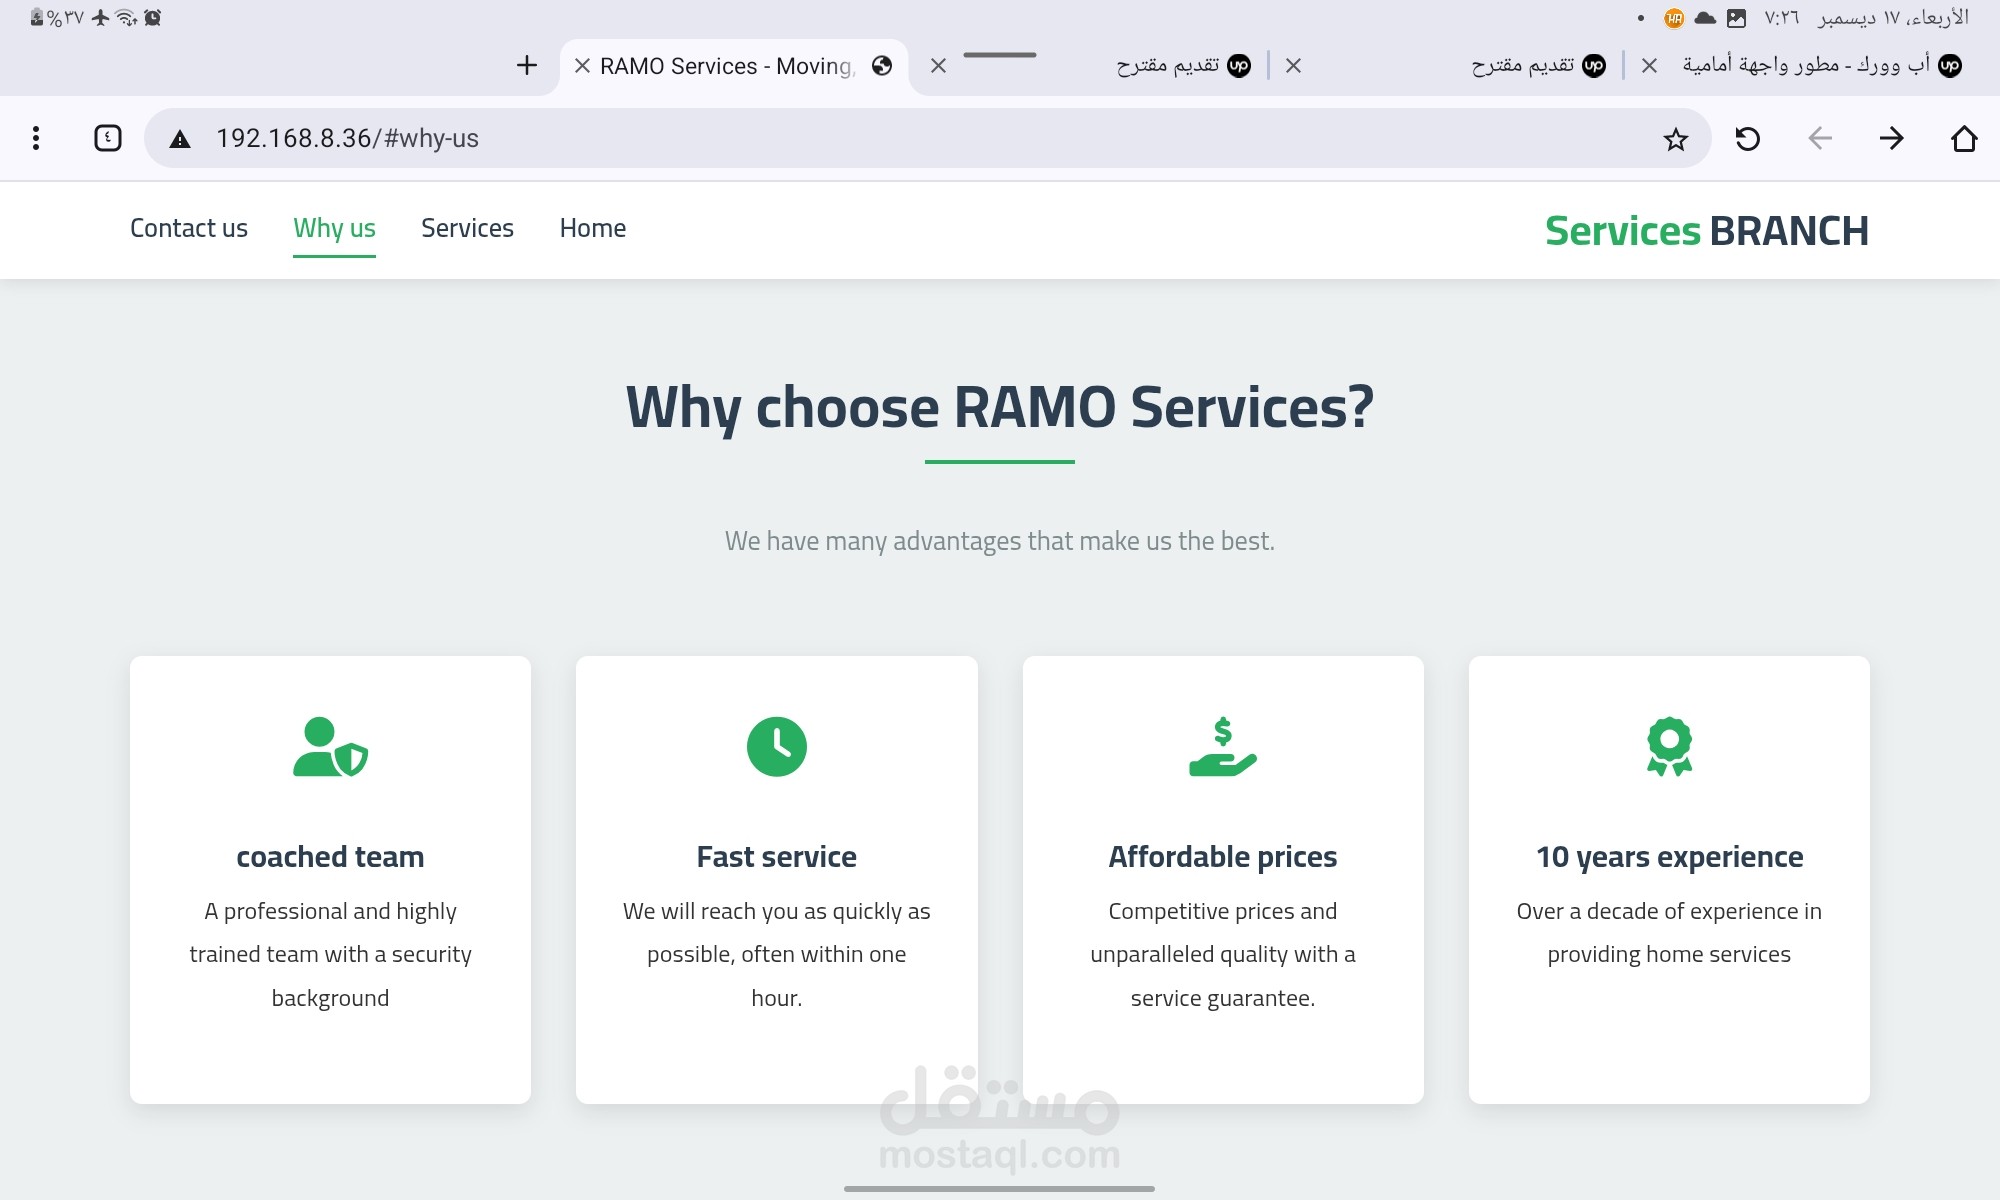
Task: Switch to the RAMO Services browser tab
Action: point(727,66)
